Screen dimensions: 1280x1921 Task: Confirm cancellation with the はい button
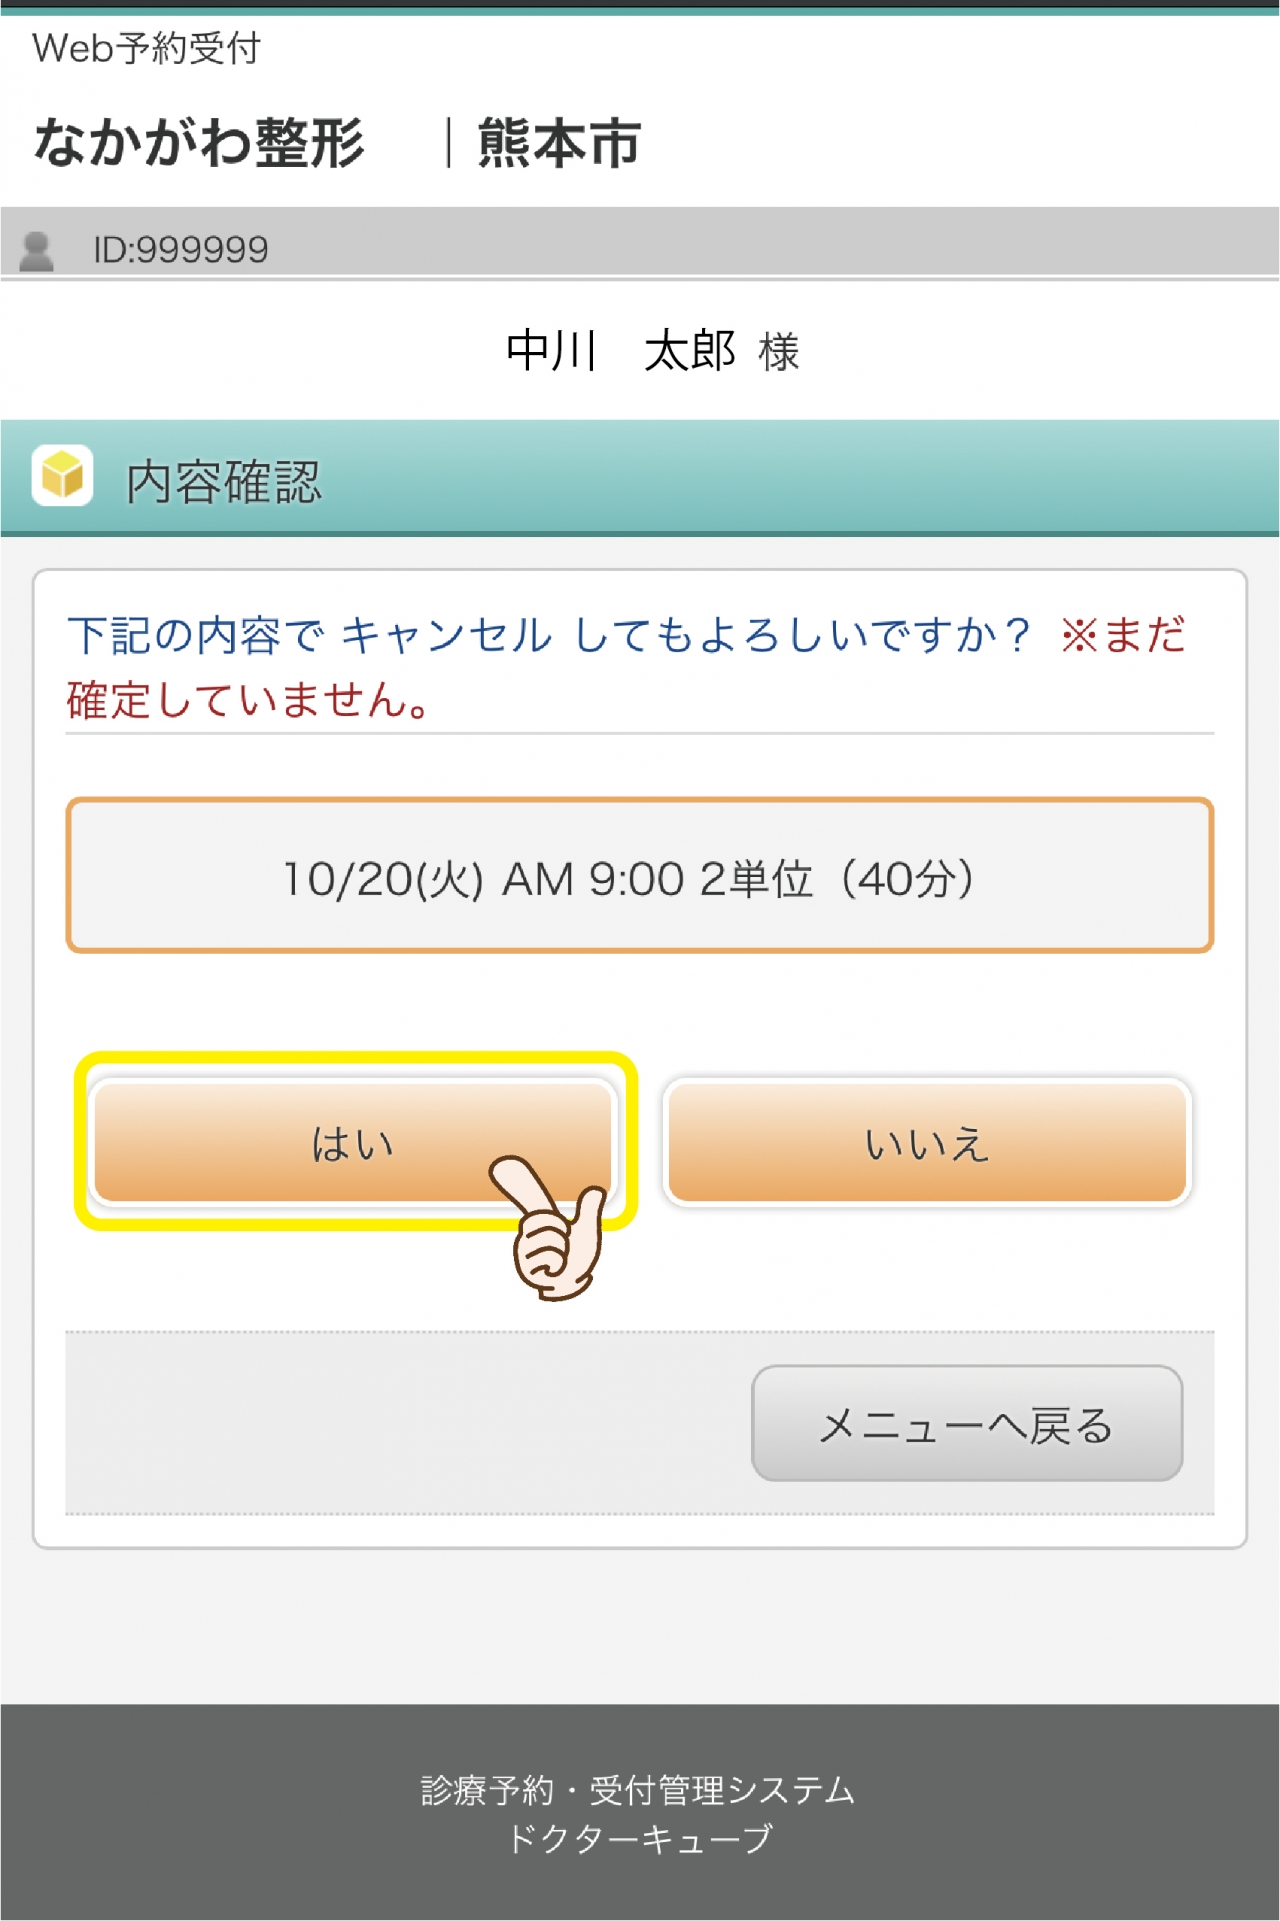coord(352,1142)
